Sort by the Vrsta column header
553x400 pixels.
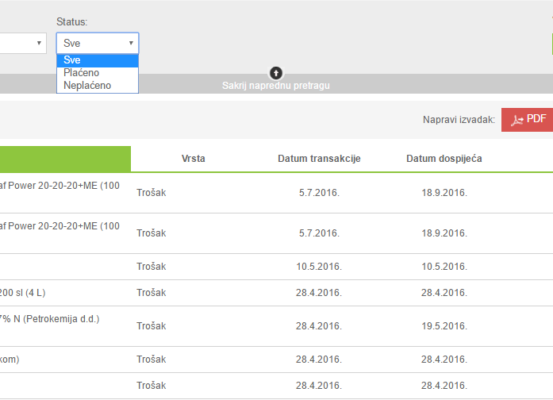pyautogui.click(x=193, y=158)
